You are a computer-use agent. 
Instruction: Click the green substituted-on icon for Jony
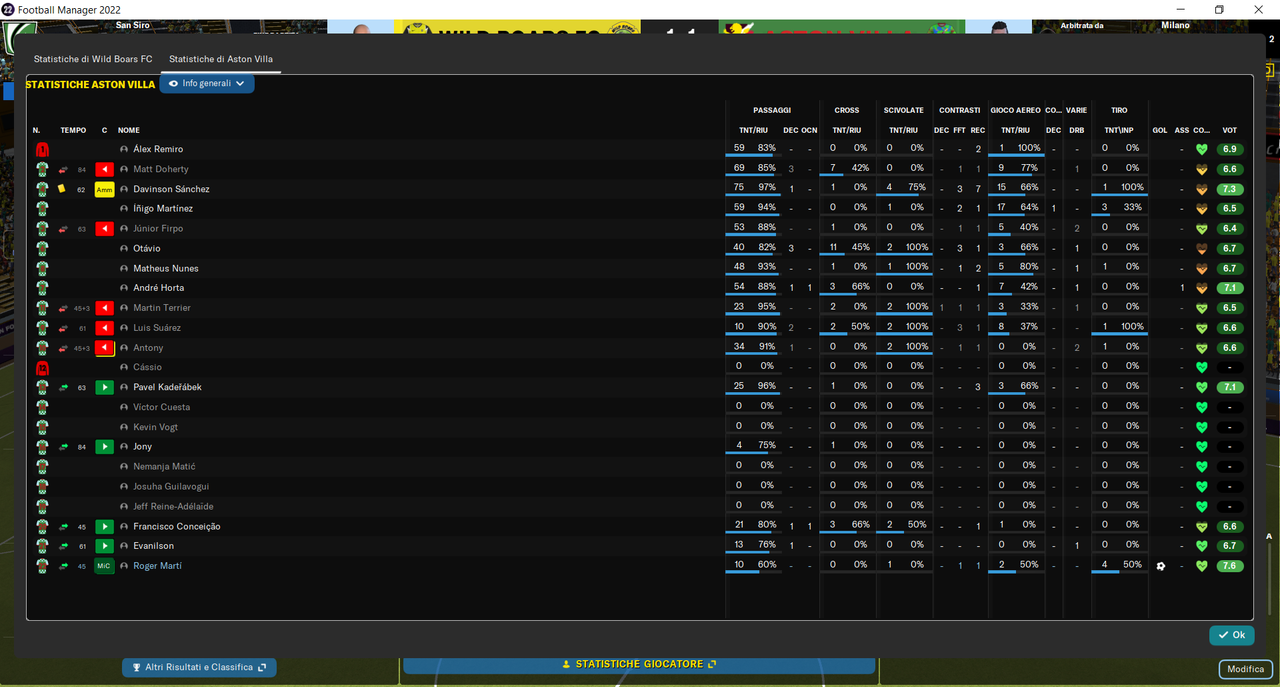(104, 447)
